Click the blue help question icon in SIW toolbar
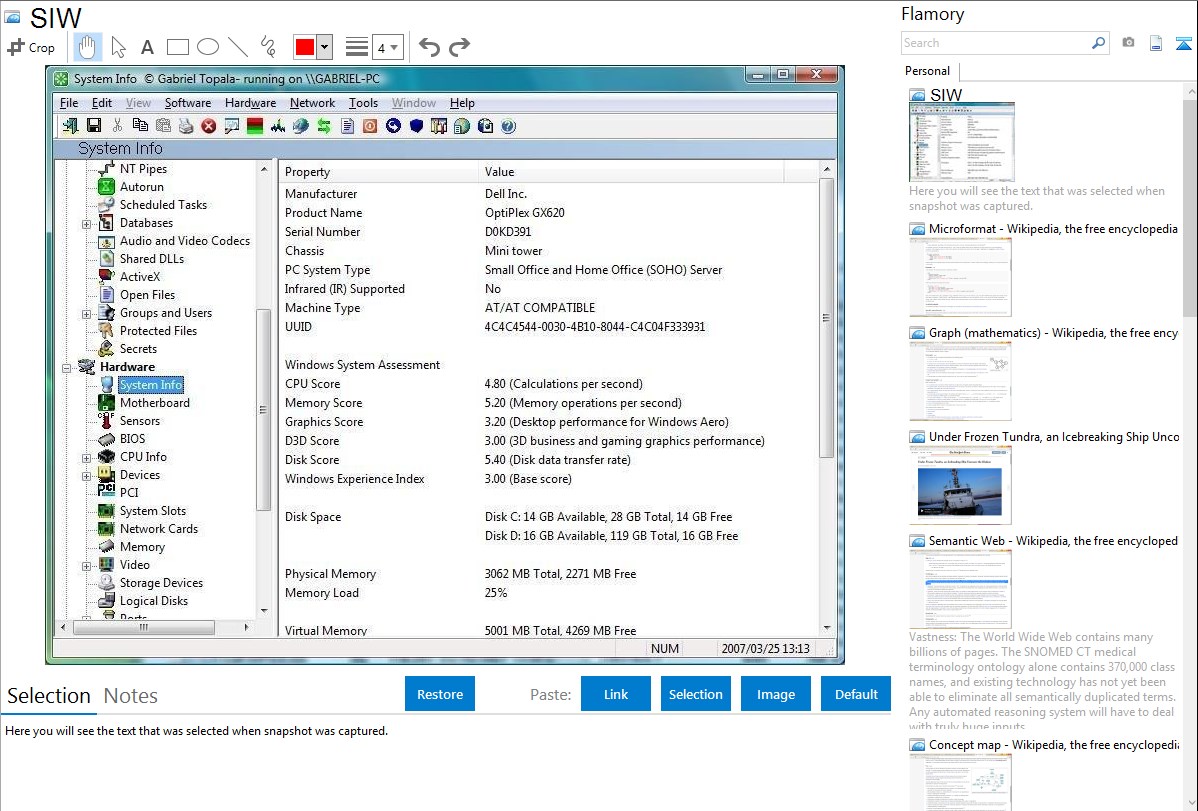Viewport: 1198px width, 811px height. 508,126
